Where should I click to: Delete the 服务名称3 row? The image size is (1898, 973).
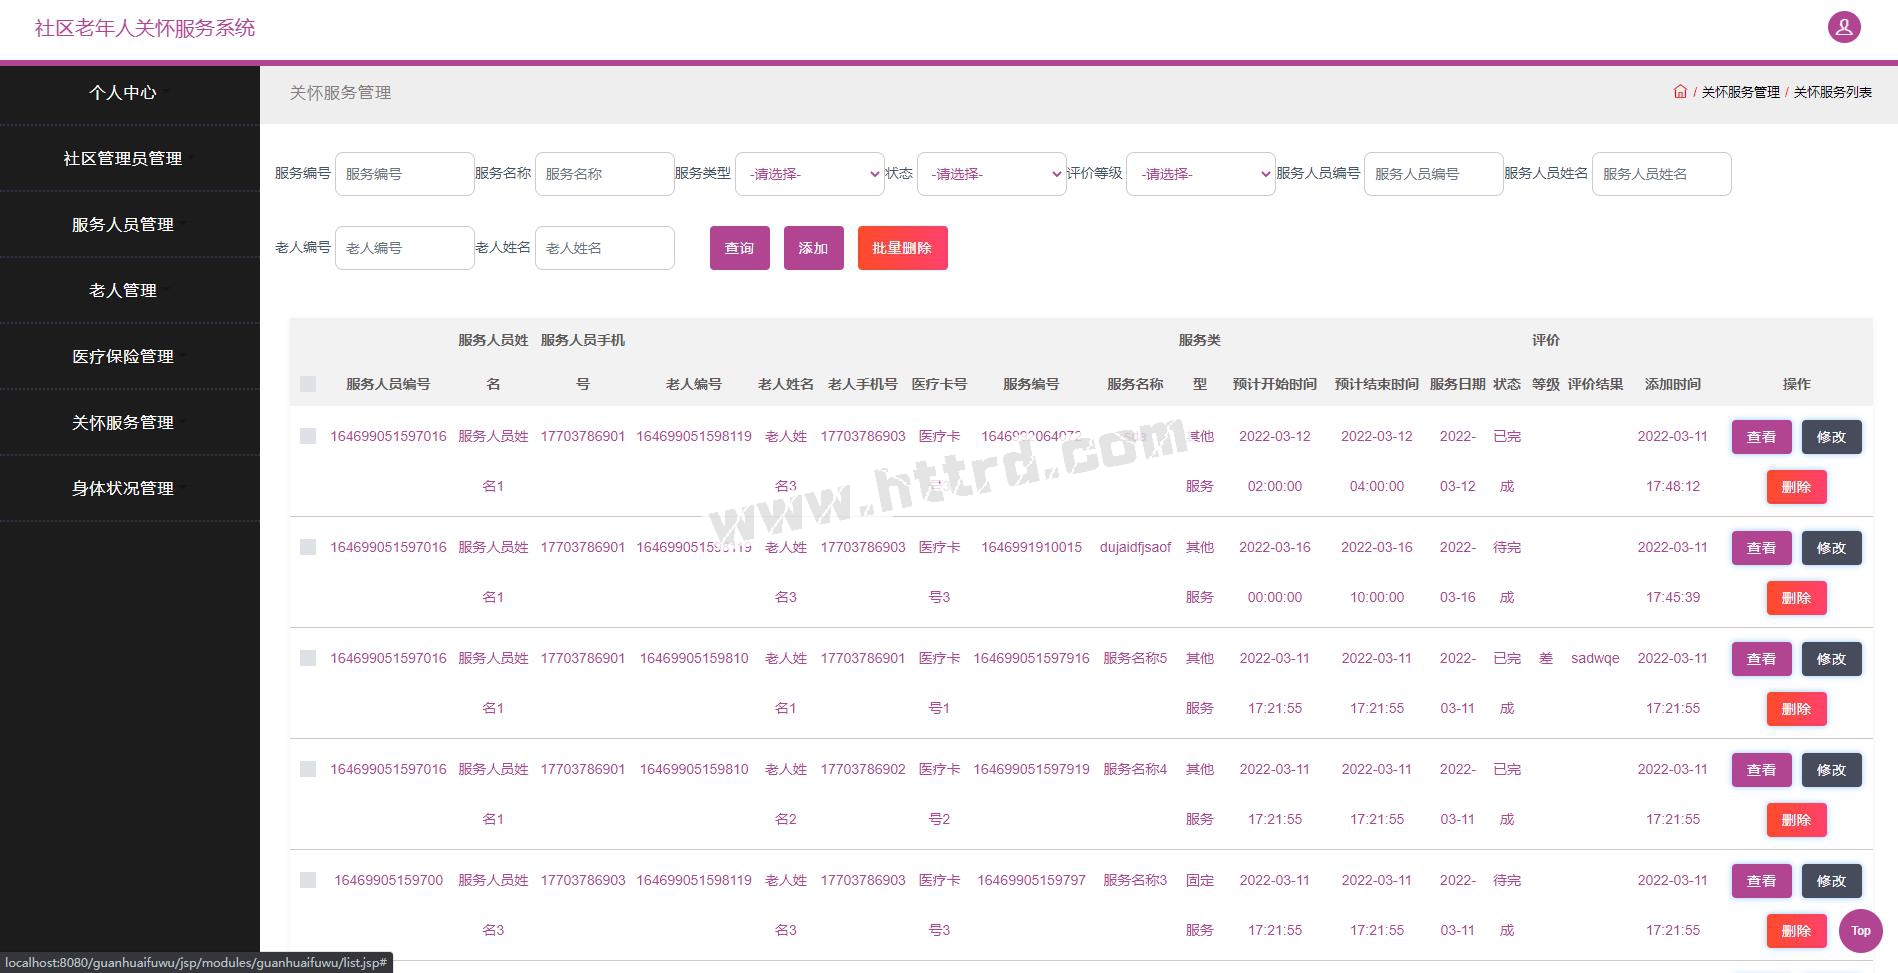1797,931
